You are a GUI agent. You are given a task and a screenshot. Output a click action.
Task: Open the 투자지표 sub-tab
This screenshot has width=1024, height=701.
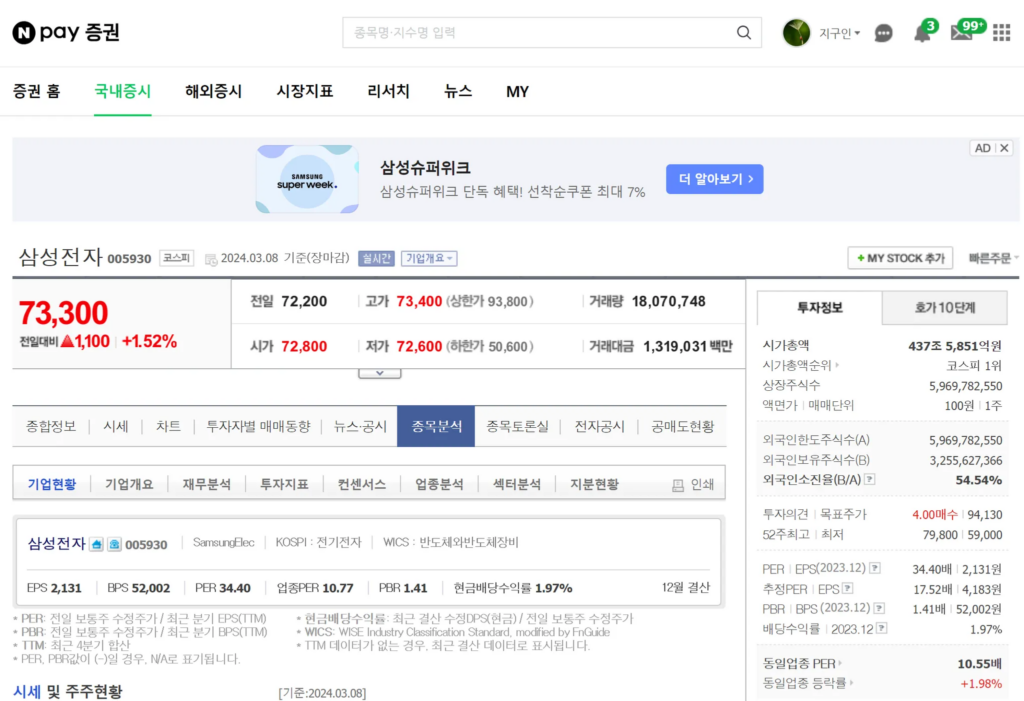pyautogui.click(x=284, y=484)
